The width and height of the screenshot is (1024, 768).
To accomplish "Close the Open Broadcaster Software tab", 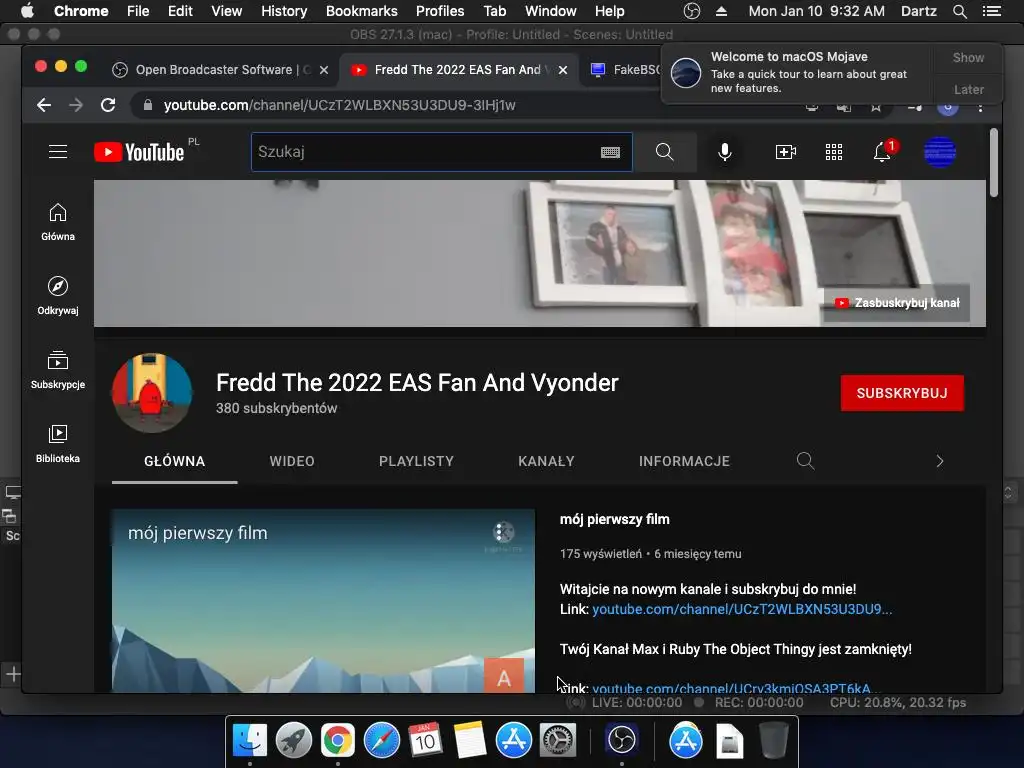I will [324, 70].
